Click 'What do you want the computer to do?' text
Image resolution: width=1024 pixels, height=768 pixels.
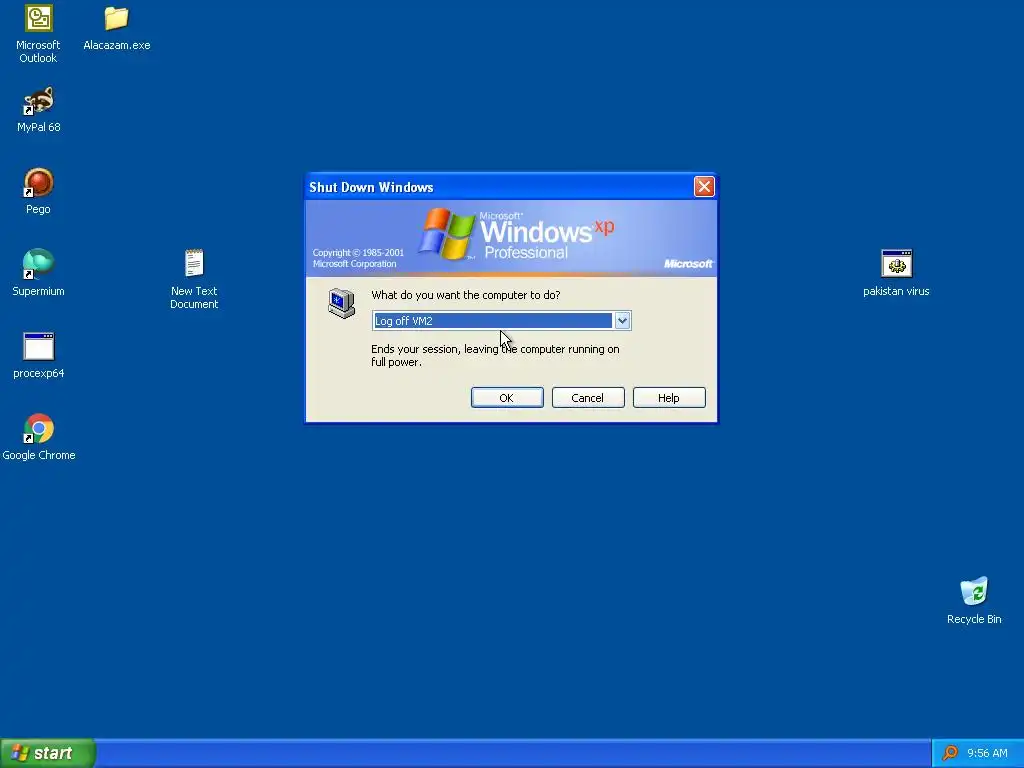(x=466, y=295)
